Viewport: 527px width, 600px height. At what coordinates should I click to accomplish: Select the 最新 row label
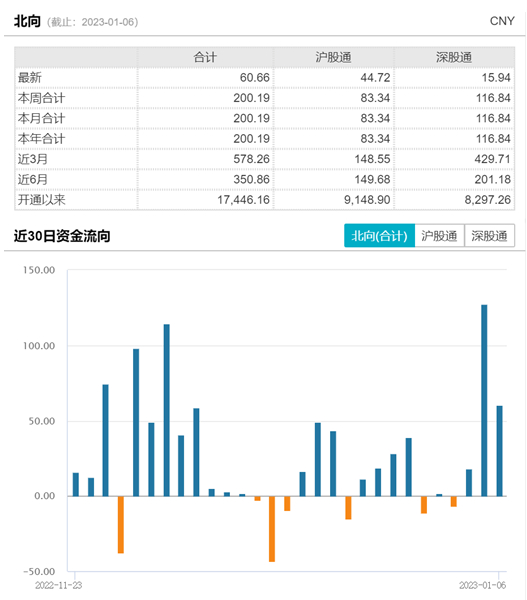(x=29, y=78)
